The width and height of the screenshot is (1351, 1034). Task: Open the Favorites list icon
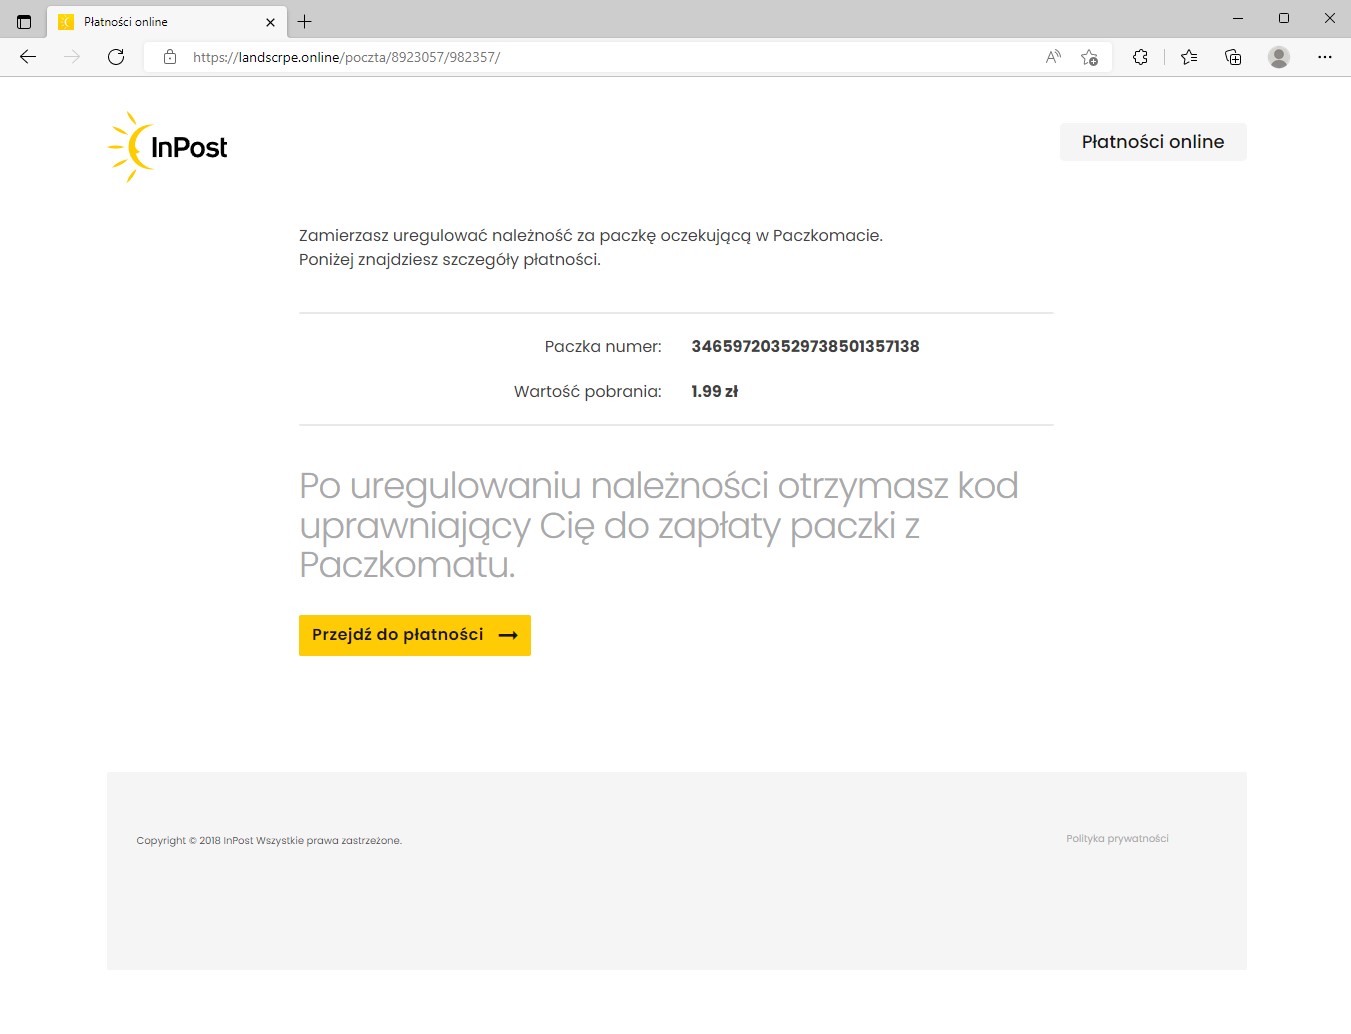tap(1189, 57)
